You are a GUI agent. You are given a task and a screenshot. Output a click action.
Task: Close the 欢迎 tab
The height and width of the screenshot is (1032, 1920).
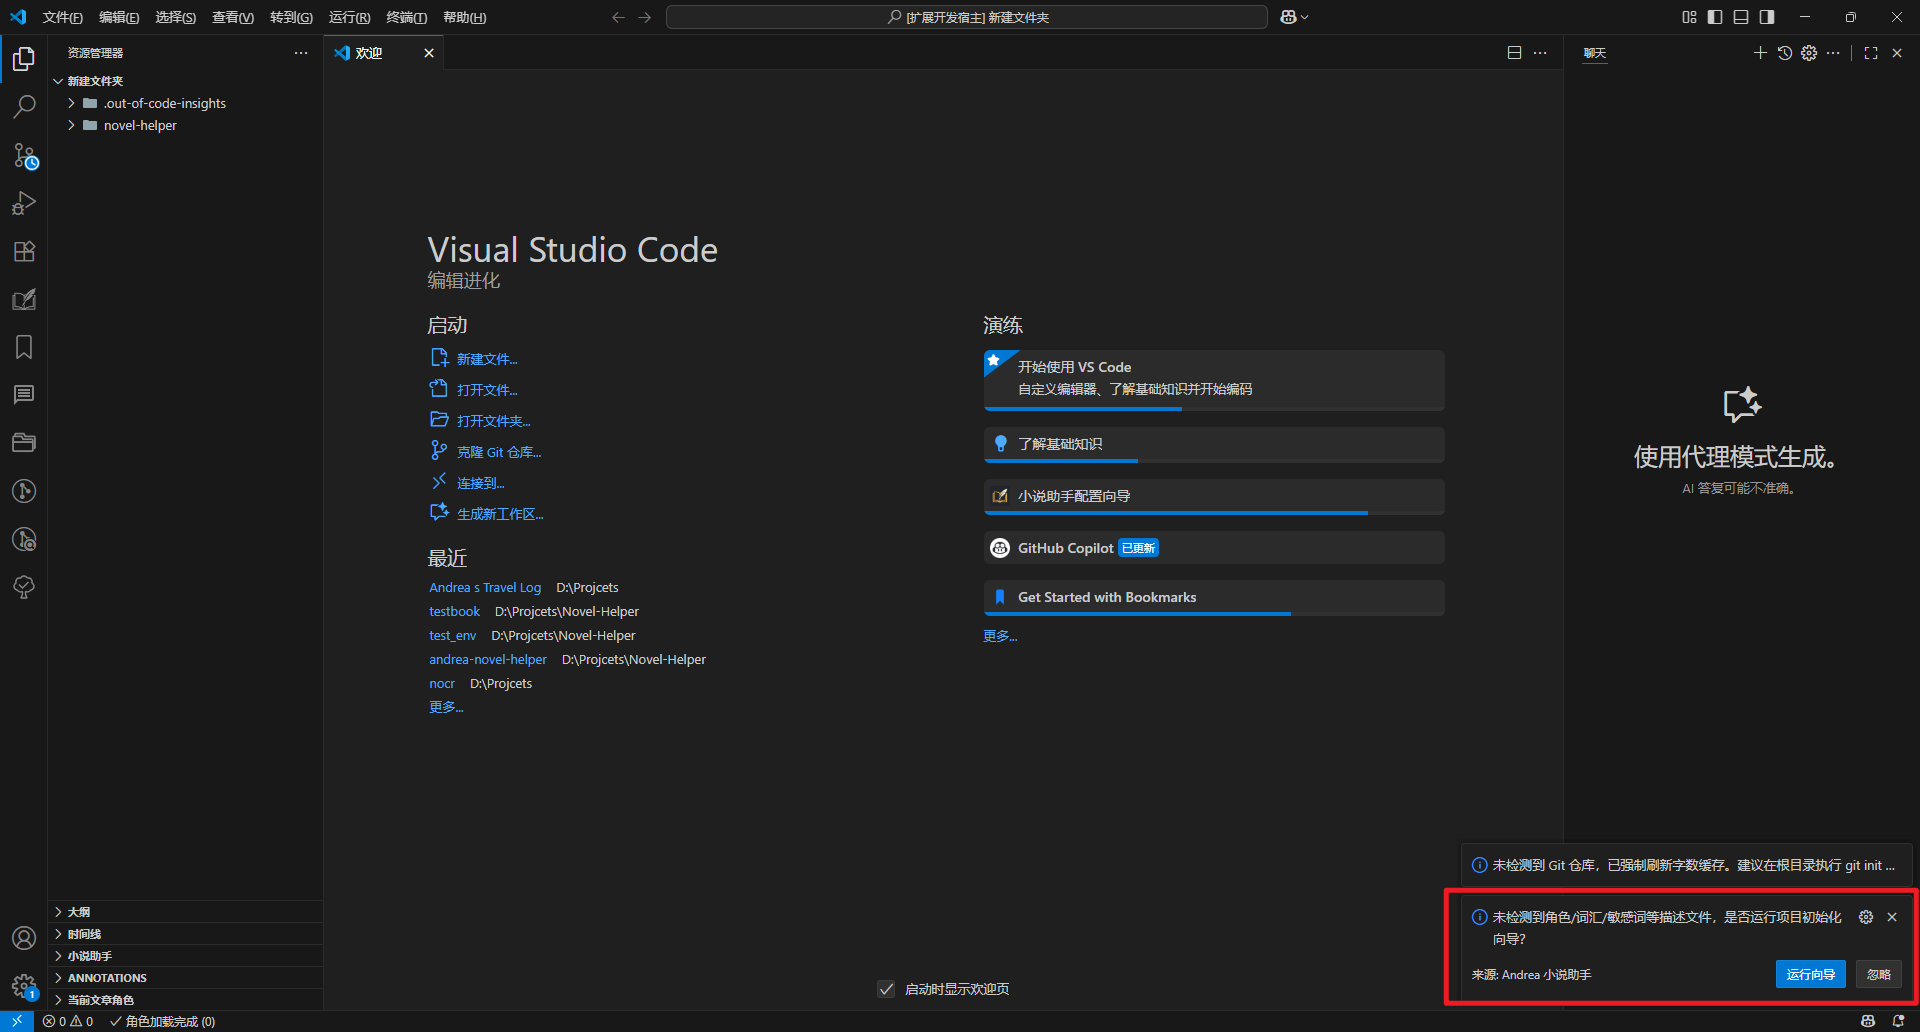click(x=429, y=53)
